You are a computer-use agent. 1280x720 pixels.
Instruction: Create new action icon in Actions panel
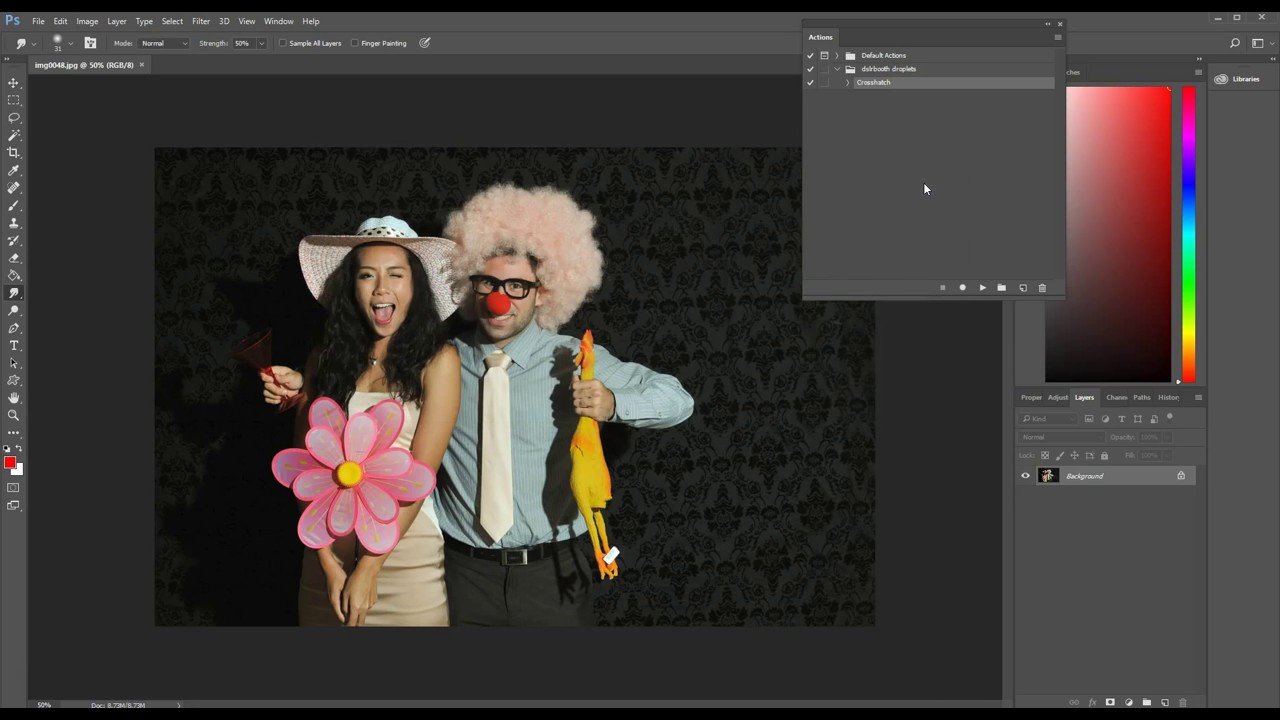pyautogui.click(x=1022, y=288)
